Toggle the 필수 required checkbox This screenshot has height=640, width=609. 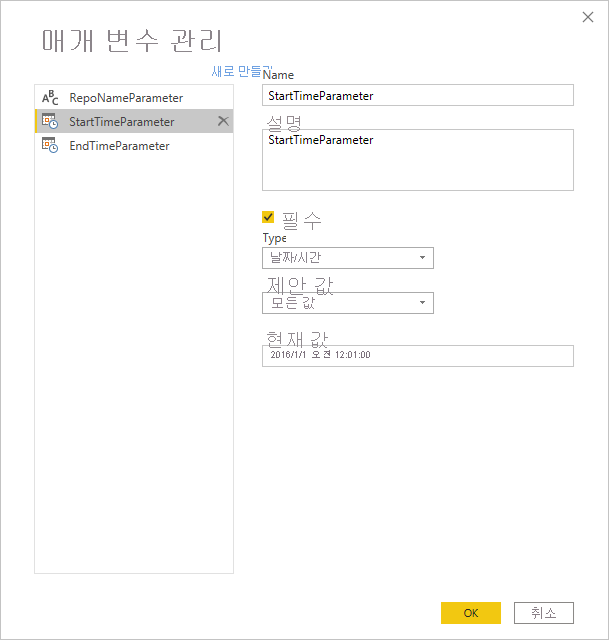click(268, 217)
